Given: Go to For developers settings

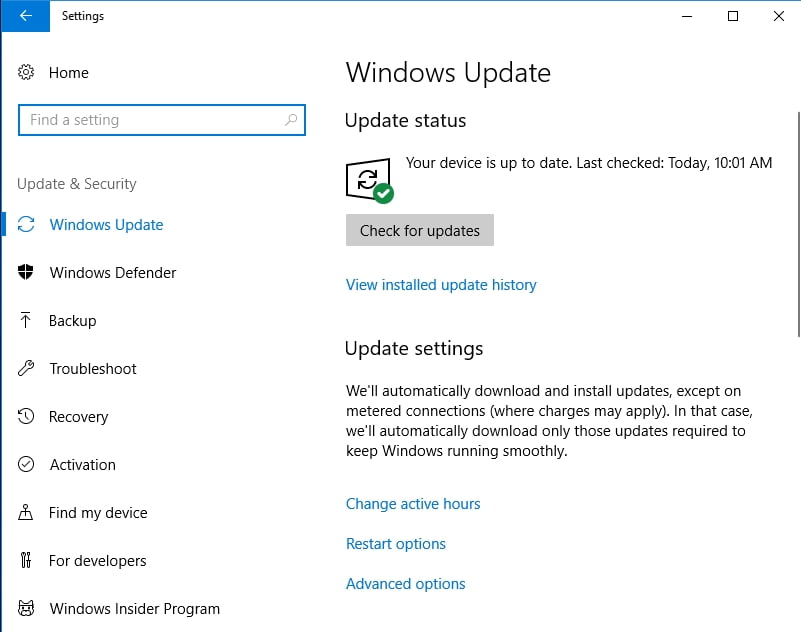Looking at the screenshot, I should (x=98, y=561).
